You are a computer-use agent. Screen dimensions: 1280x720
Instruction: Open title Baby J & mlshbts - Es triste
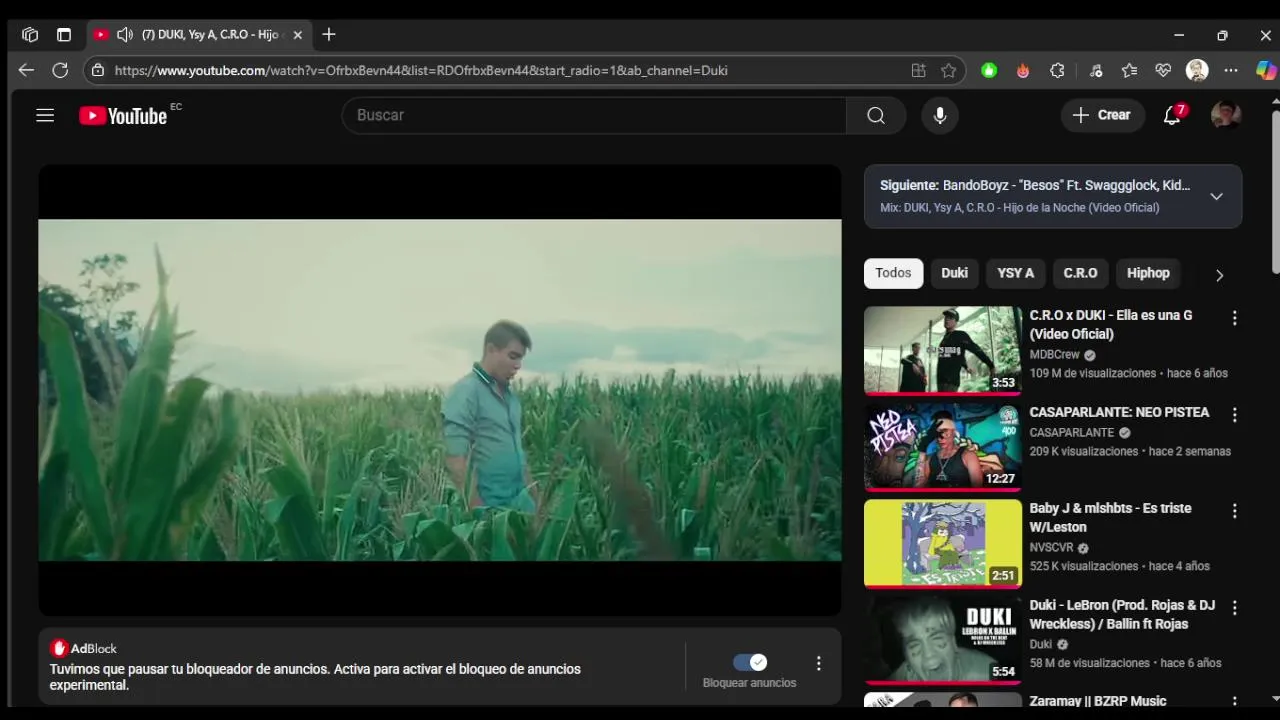[x=1110, y=517]
